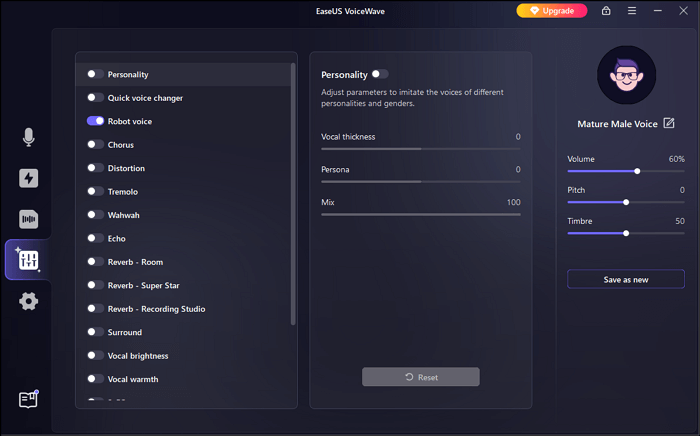Open the hamburger menu in title bar

click(x=632, y=11)
